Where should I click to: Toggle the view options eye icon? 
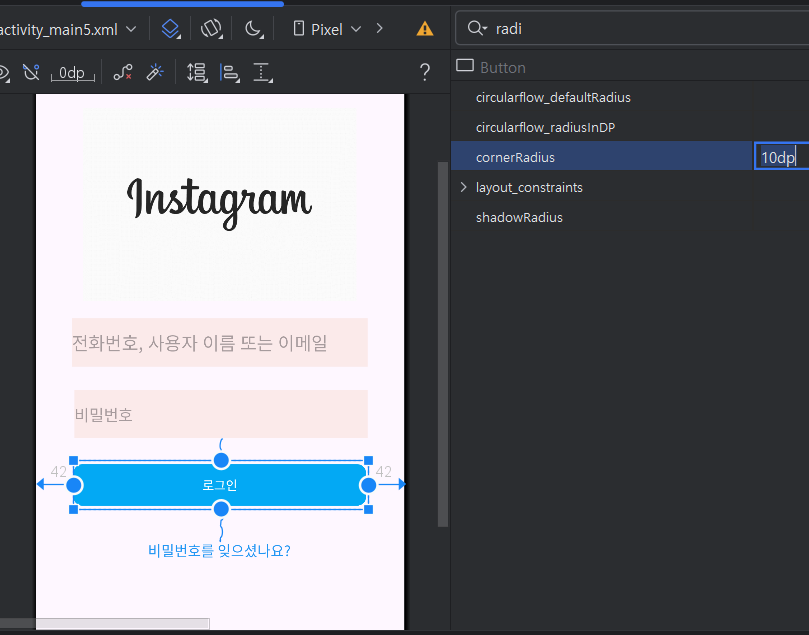click(4, 73)
